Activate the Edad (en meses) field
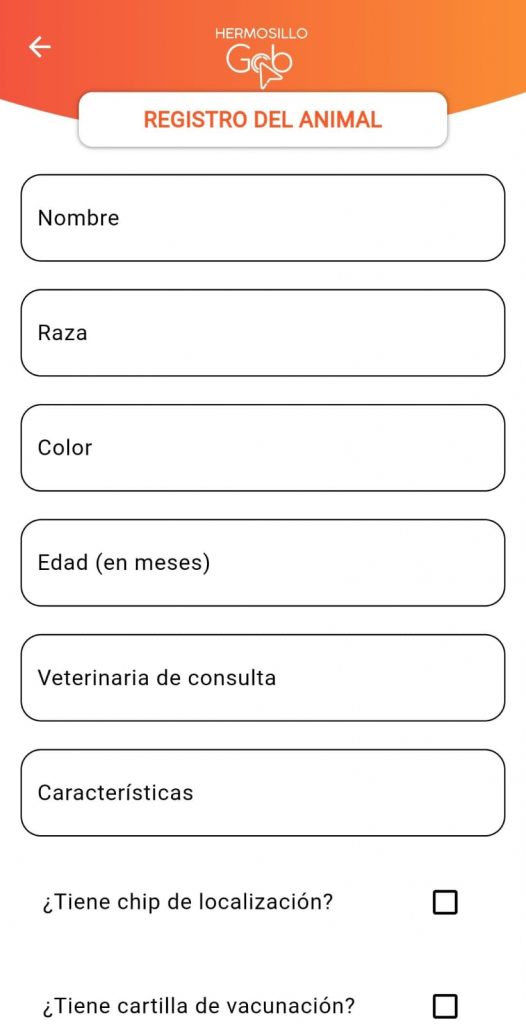This screenshot has height=1024, width=526. click(x=263, y=563)
